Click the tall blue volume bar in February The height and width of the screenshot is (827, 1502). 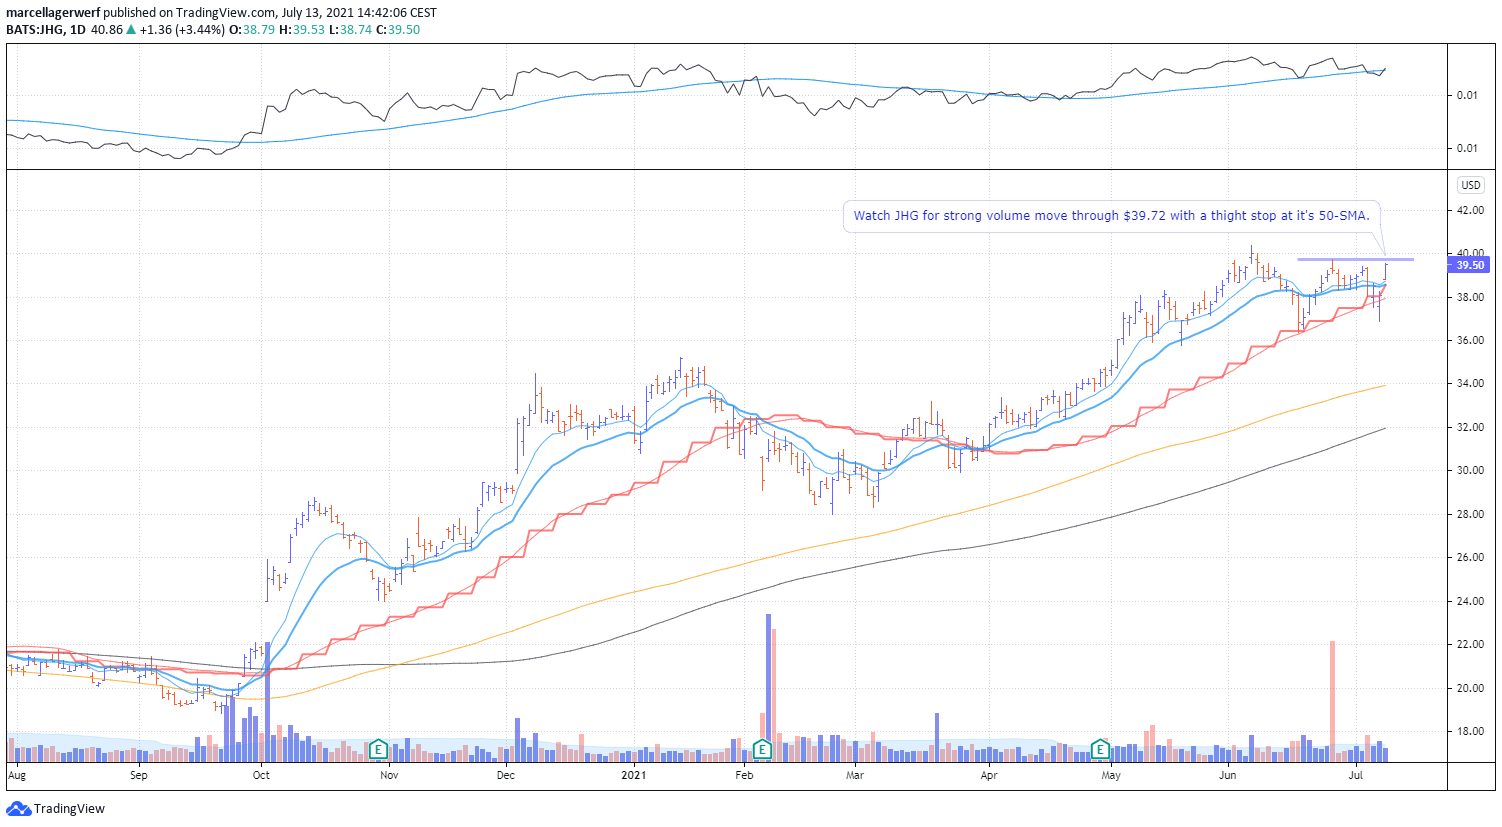768,688
